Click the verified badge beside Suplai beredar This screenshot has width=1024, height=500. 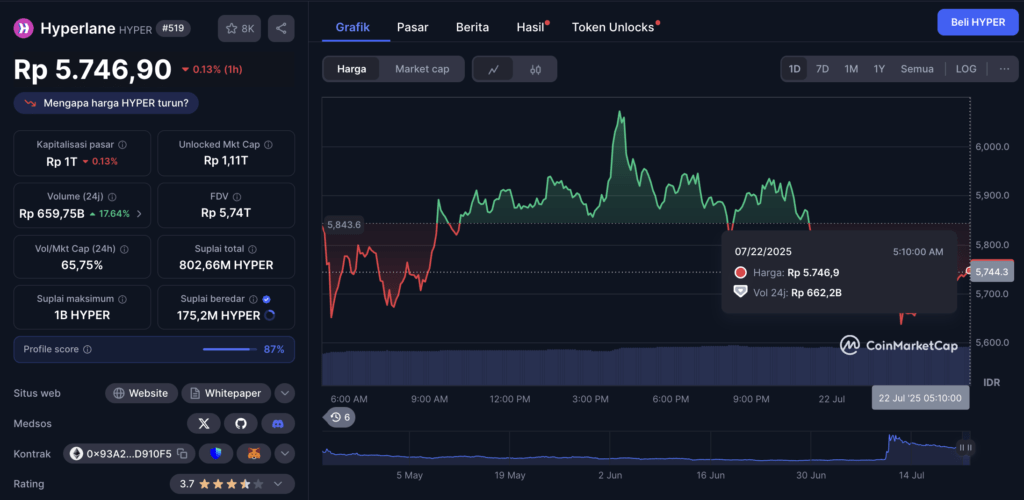(266, 299)
